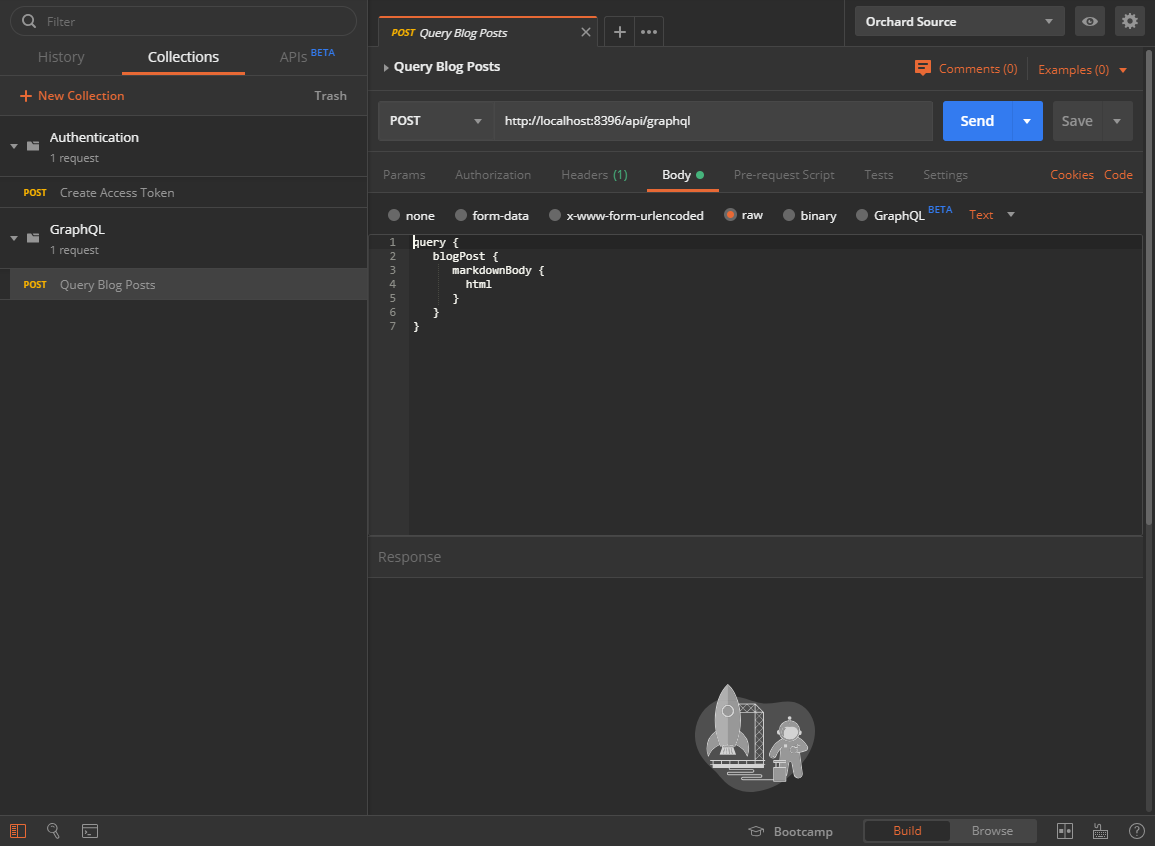Viewport: 1155px width, 846px height.
Task: Collapse the GraphQL collection arrow
Action: (14, 238)
